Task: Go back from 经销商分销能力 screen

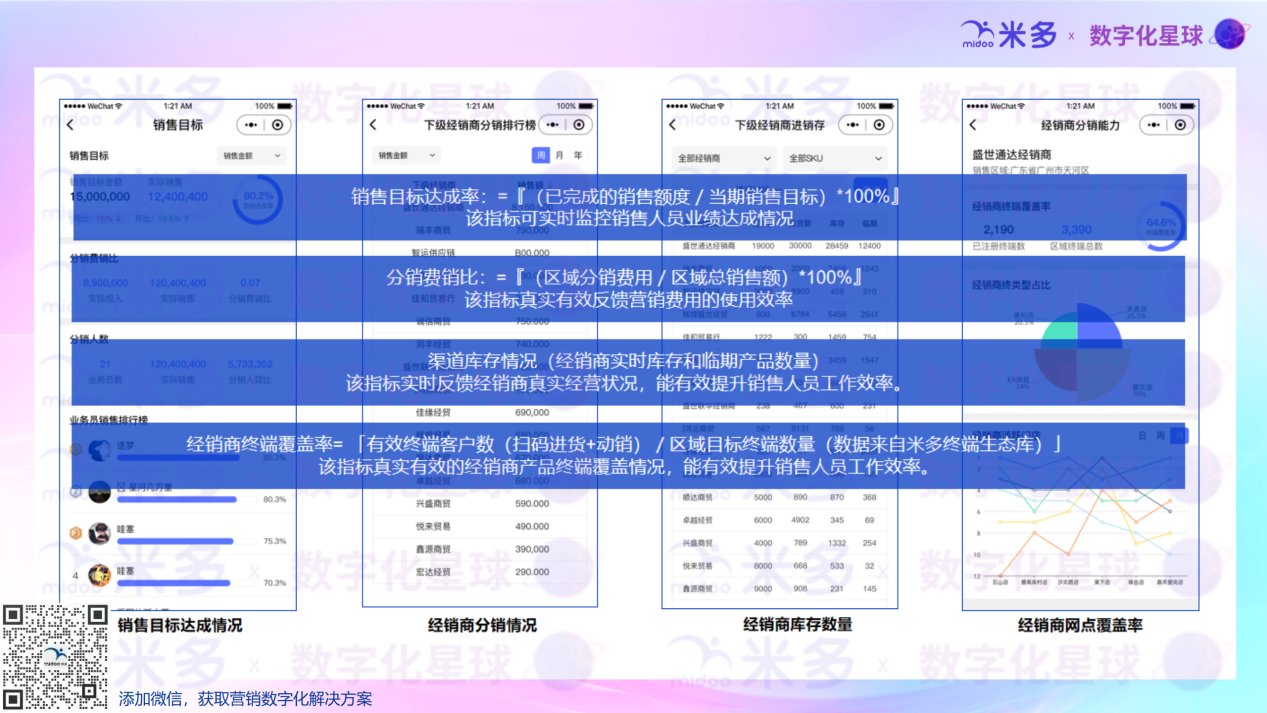Action: 973,125
